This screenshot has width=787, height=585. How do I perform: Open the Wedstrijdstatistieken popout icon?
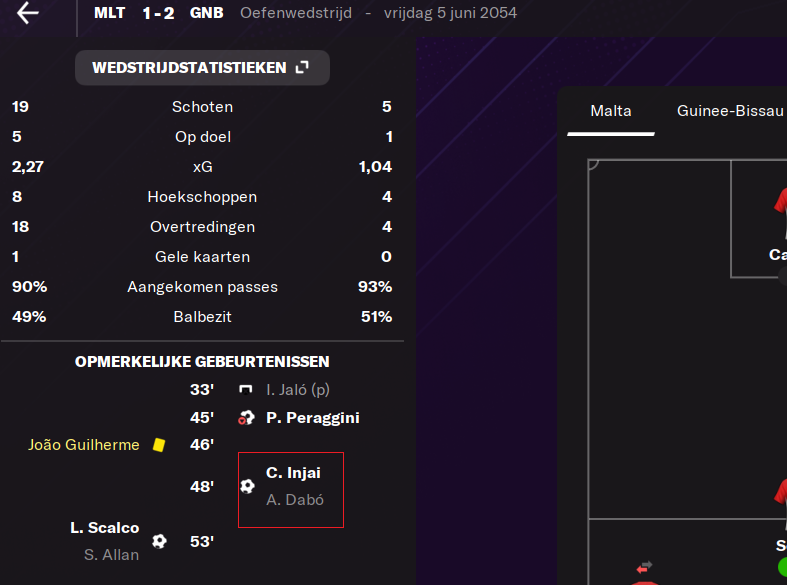click(x=302, y=67)
